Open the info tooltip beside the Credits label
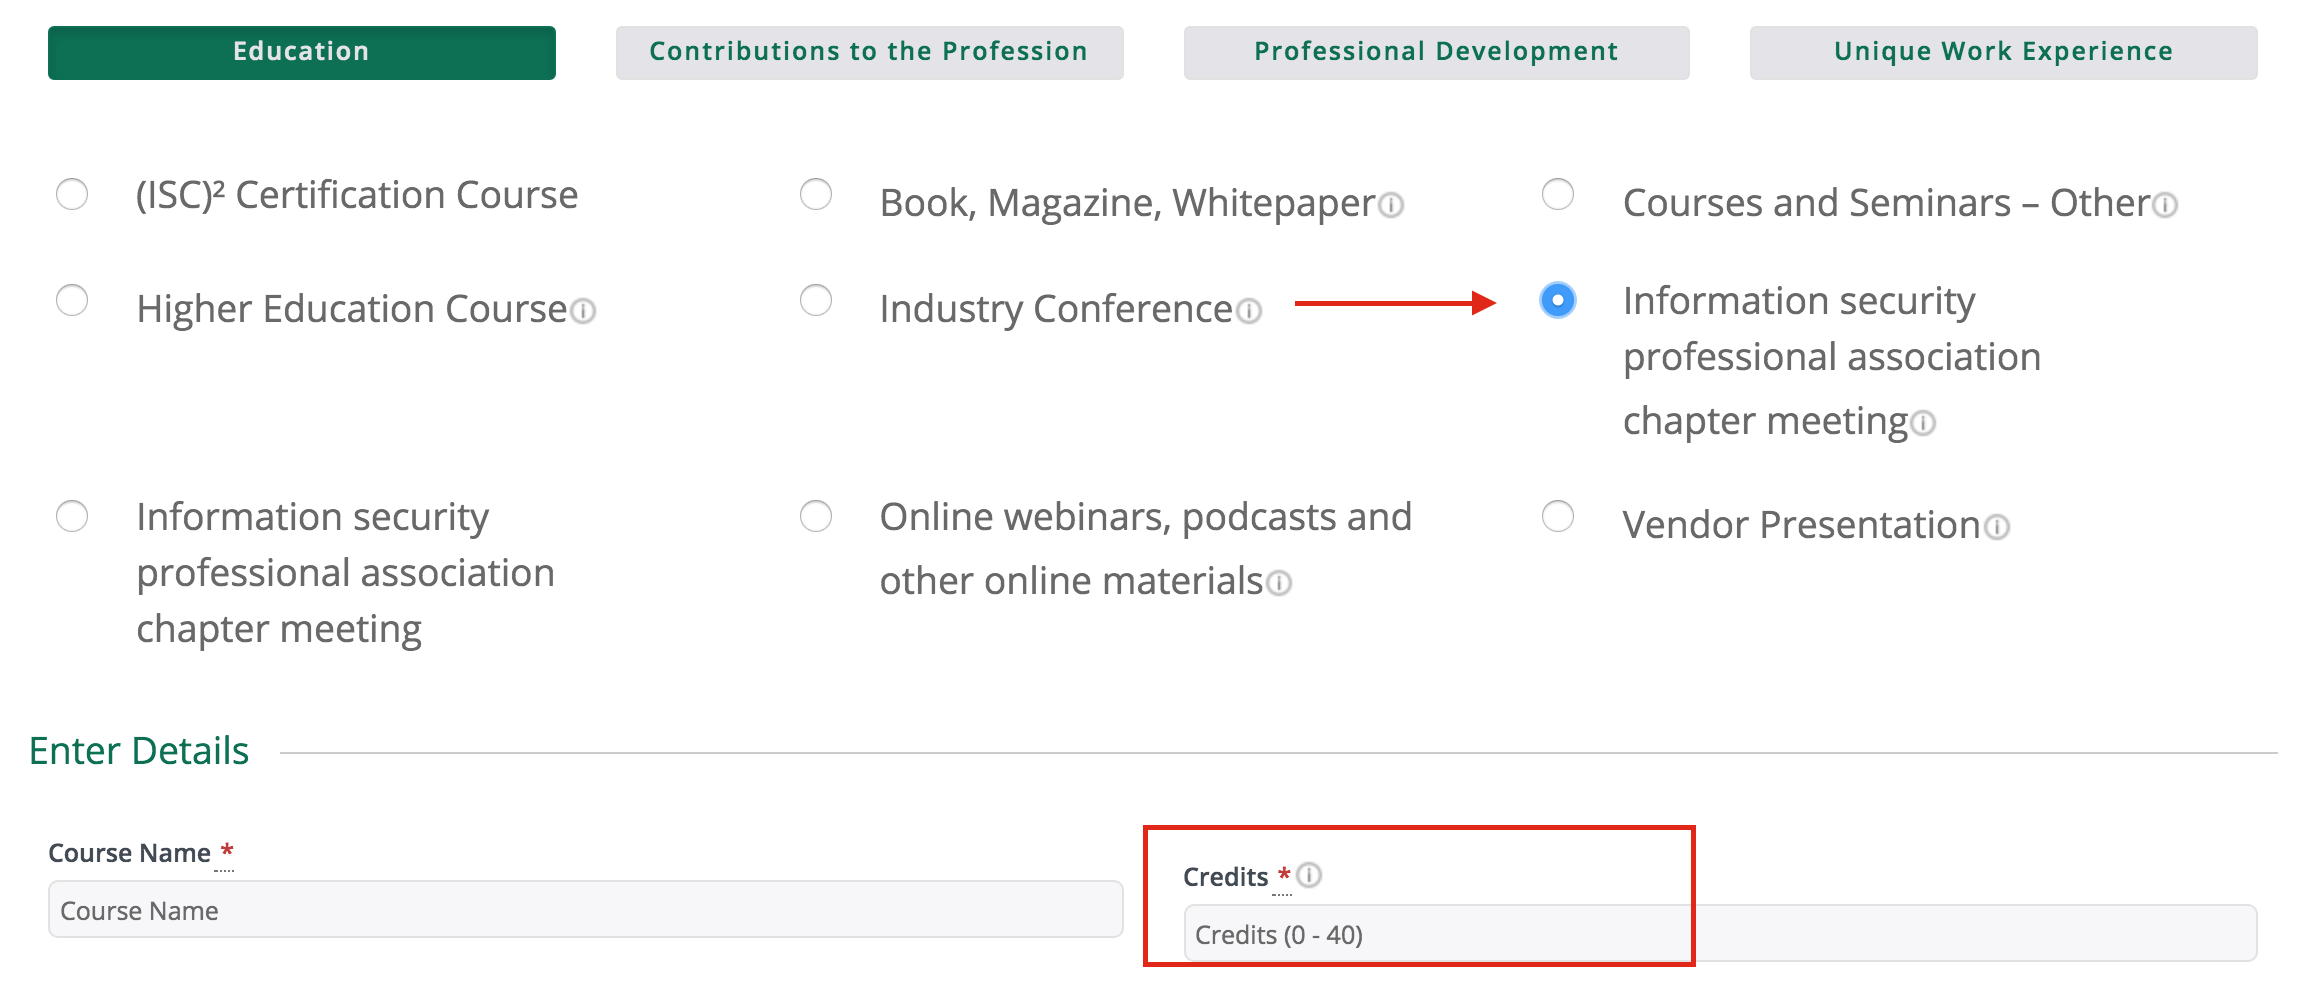Viewport: 2304px width, 982px height. point(1309,877)
